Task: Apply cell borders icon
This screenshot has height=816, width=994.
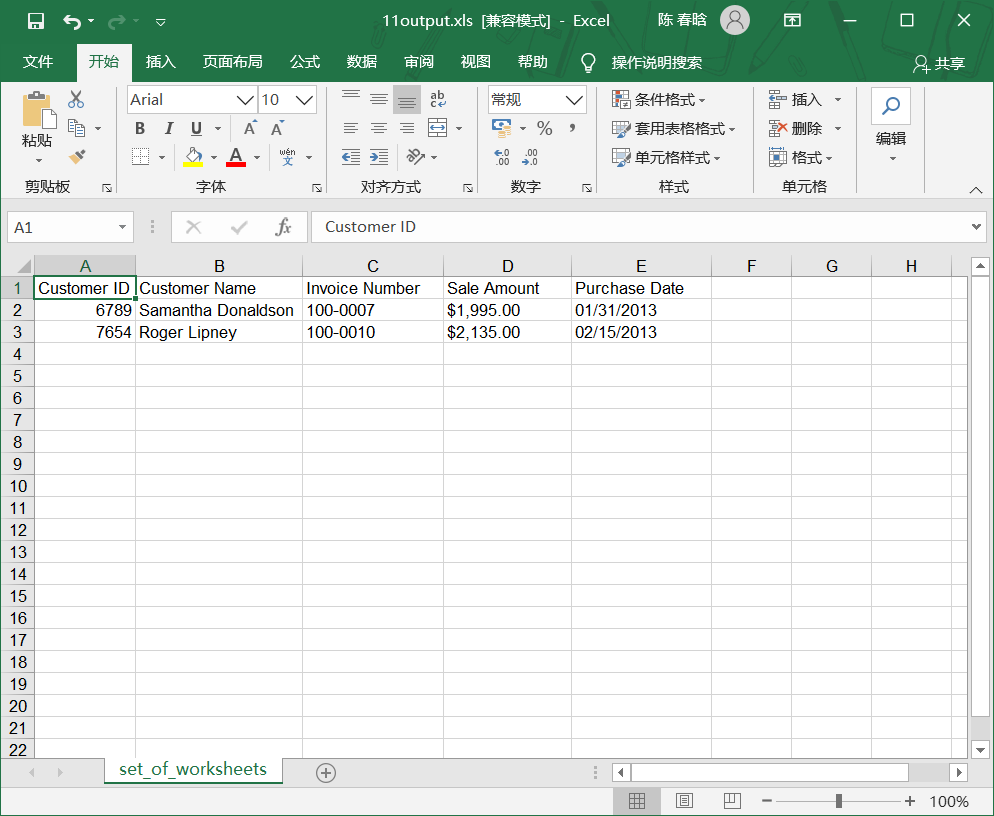Action: click(x=140, y=157)
